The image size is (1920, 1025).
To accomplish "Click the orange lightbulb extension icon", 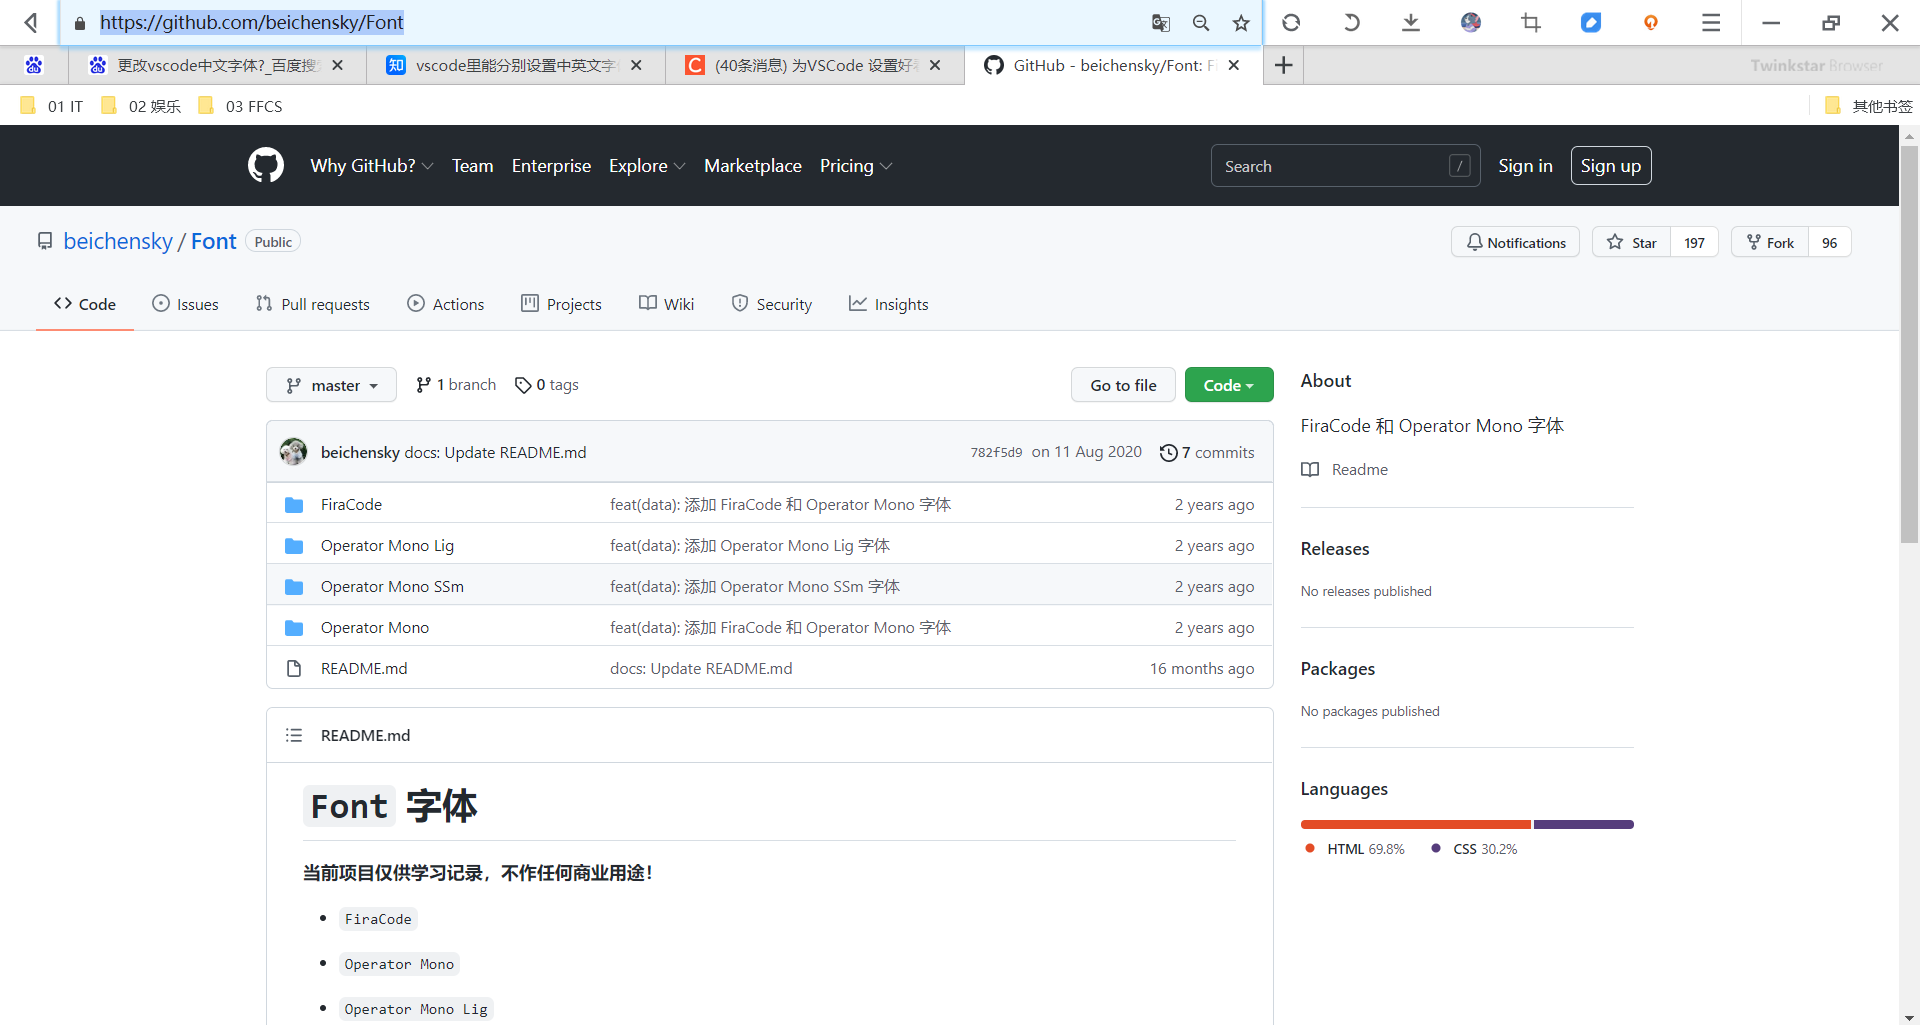I will tap(1651, 22).
